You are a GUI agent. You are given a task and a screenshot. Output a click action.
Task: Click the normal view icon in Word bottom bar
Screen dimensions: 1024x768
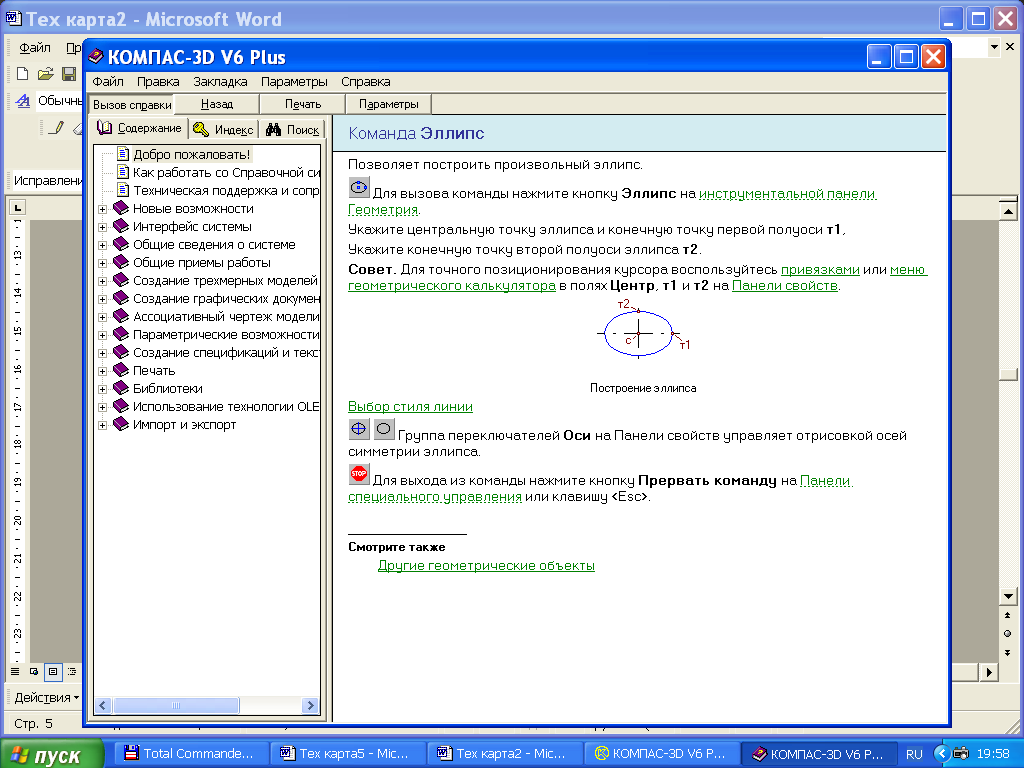pos(15,671)
